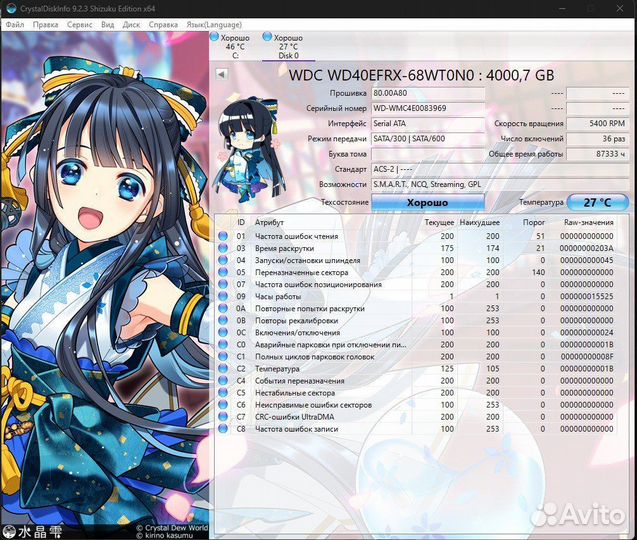The image size is (637, 540).
Task: Click the status orb for CRC-ошибки UltraDMA
Action: point(223,417)
